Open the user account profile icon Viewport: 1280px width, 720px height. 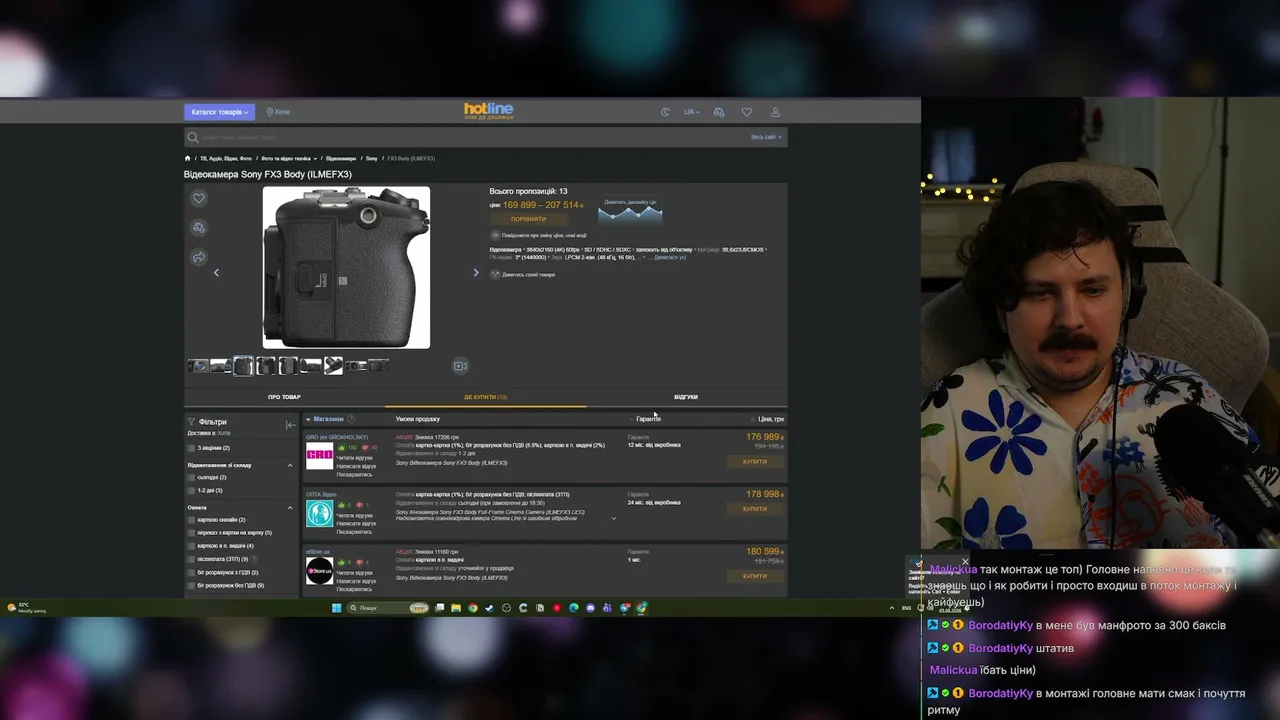tap(775, 112)
